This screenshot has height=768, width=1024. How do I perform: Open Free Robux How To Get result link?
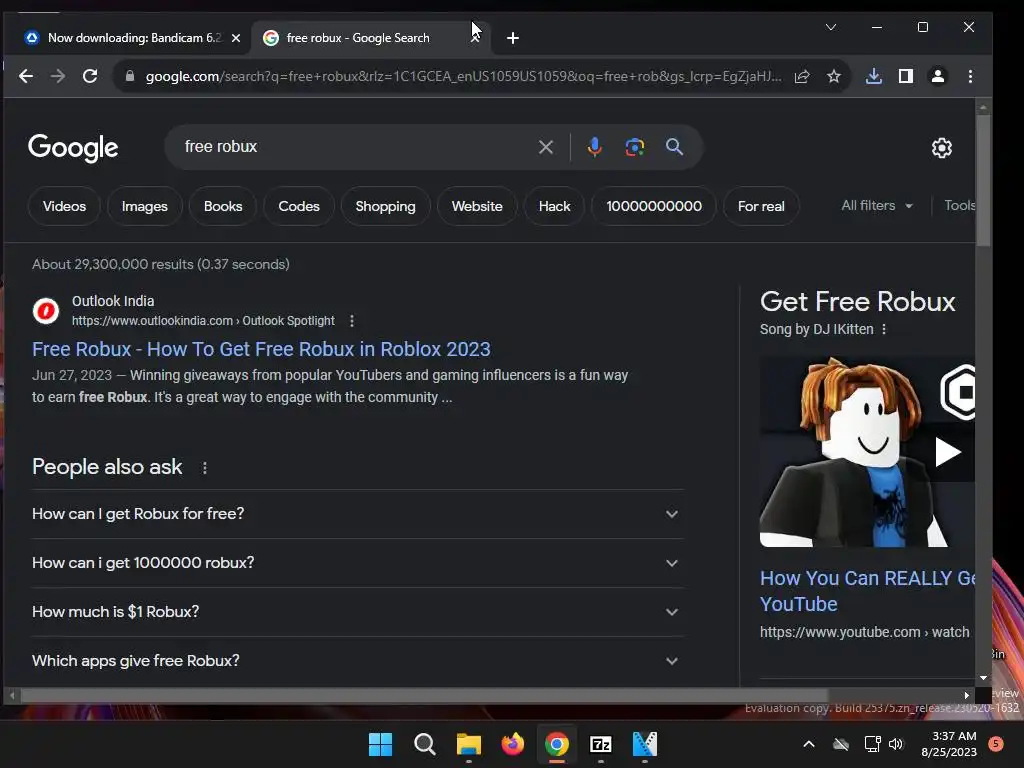click(x=261, y=349)
